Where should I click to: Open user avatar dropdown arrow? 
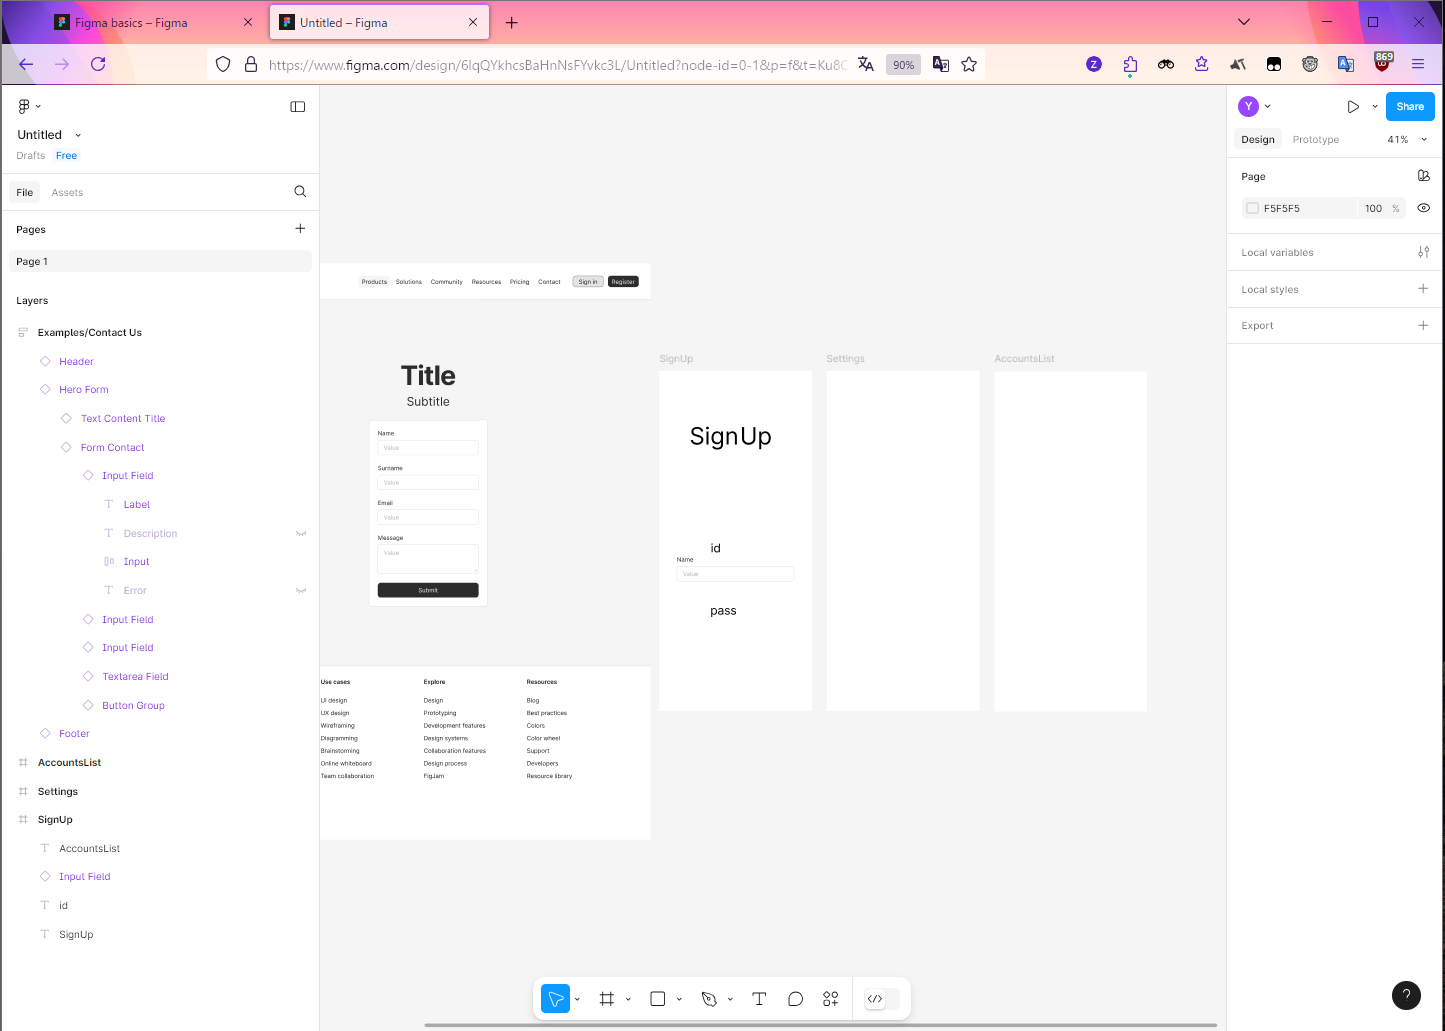click(x=1268, y=106)
